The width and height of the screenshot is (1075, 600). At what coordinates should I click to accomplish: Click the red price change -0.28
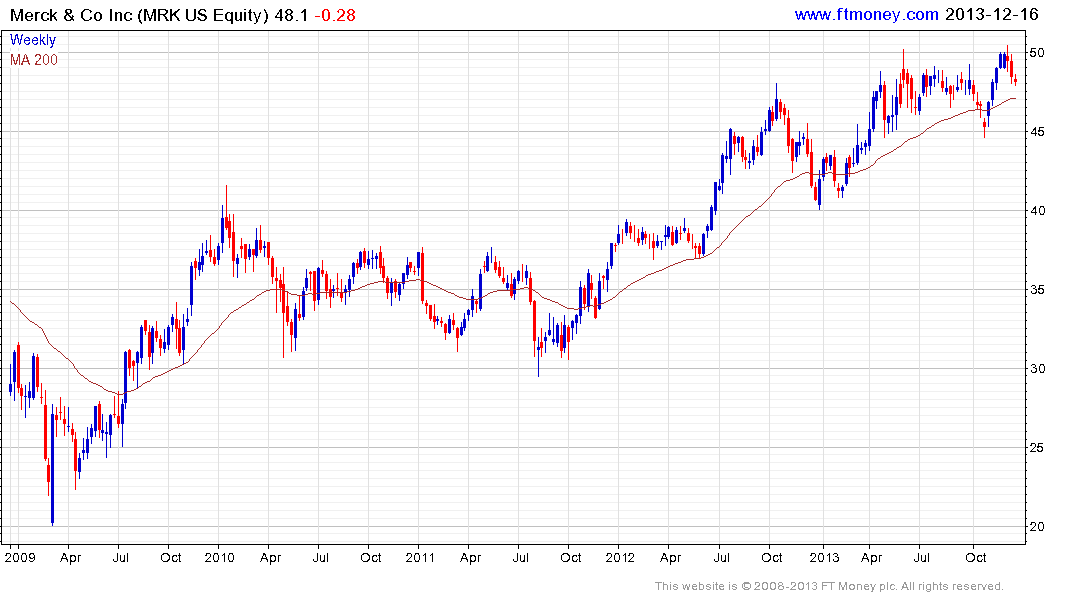[335, 15]
